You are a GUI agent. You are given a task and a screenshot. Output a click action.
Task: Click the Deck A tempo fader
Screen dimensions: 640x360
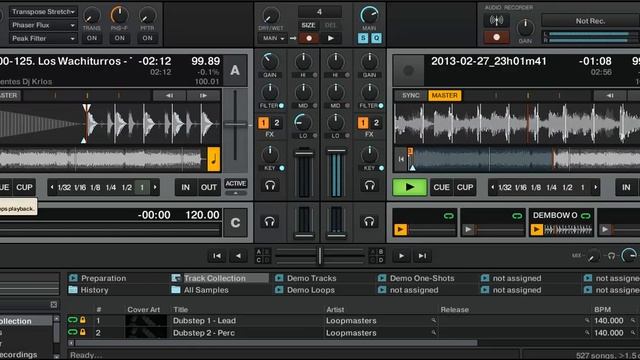click(235, 124)
